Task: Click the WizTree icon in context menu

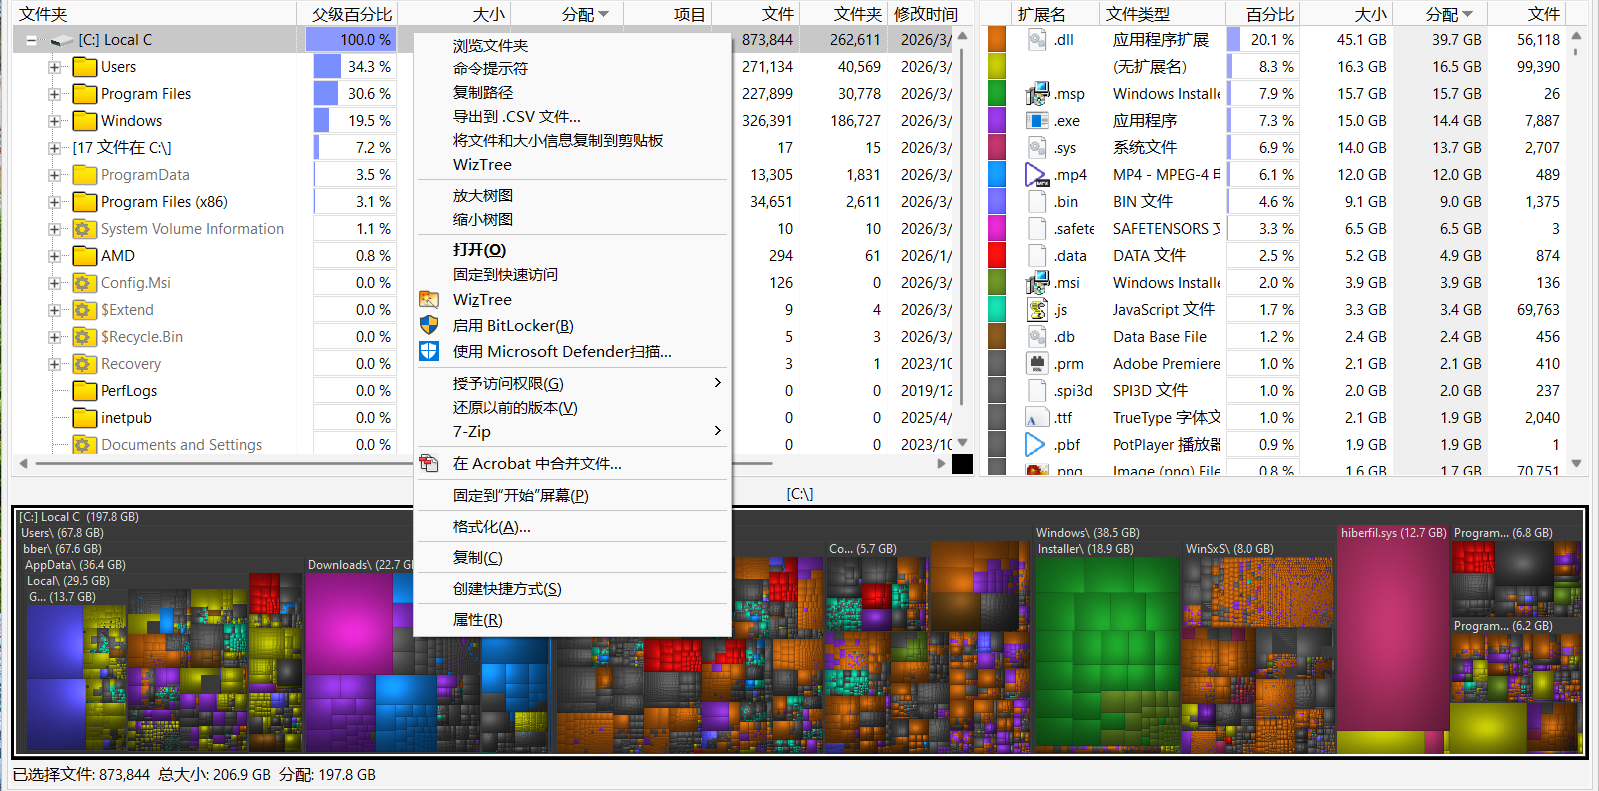Action: pos(429,299)
